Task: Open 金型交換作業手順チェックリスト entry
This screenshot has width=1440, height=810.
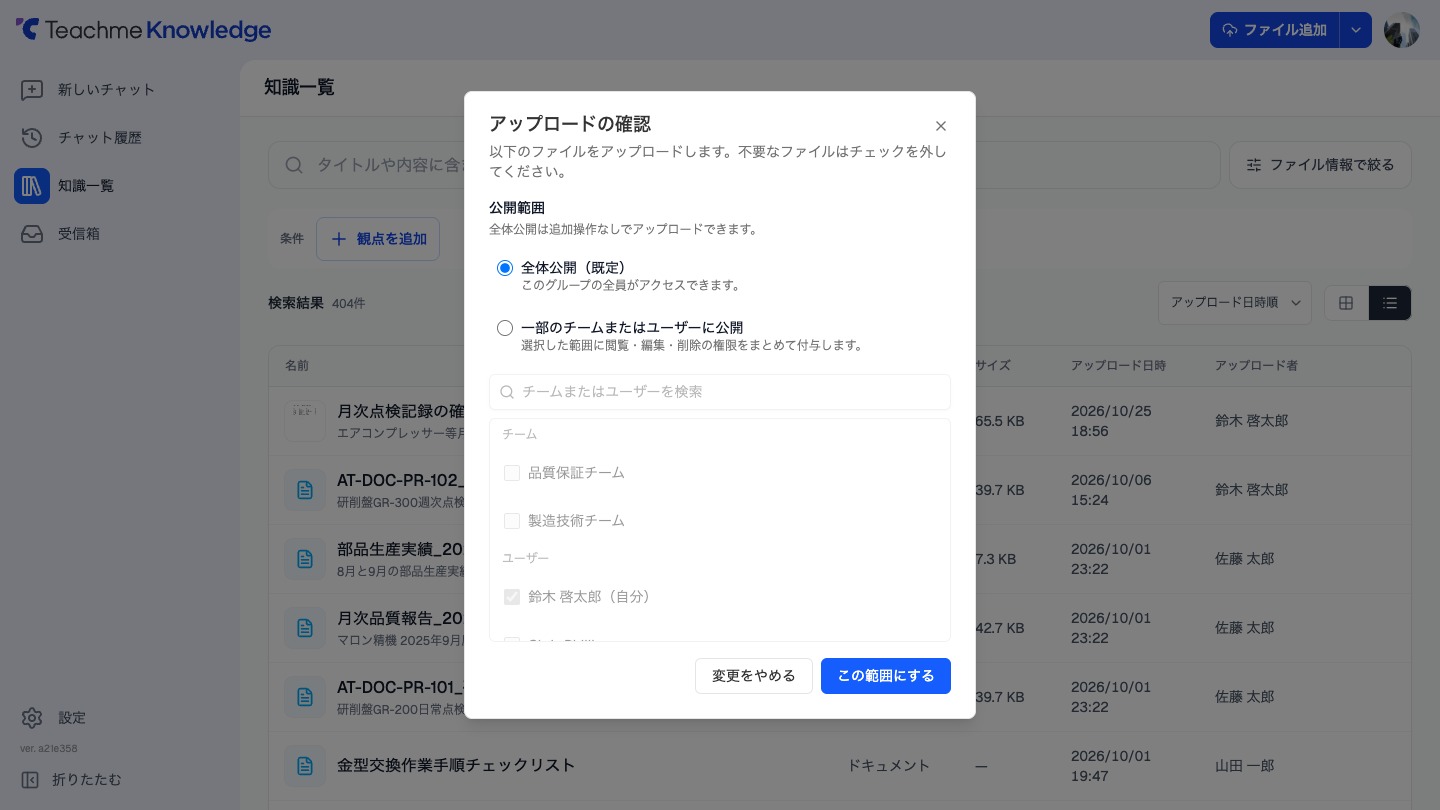Action: (456, 765)
